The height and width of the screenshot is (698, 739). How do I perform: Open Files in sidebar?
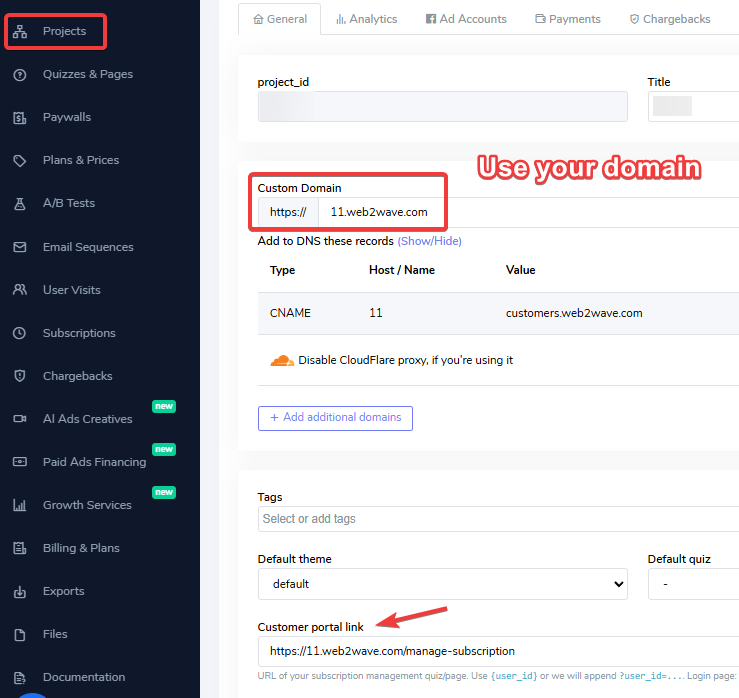[55, 634]
